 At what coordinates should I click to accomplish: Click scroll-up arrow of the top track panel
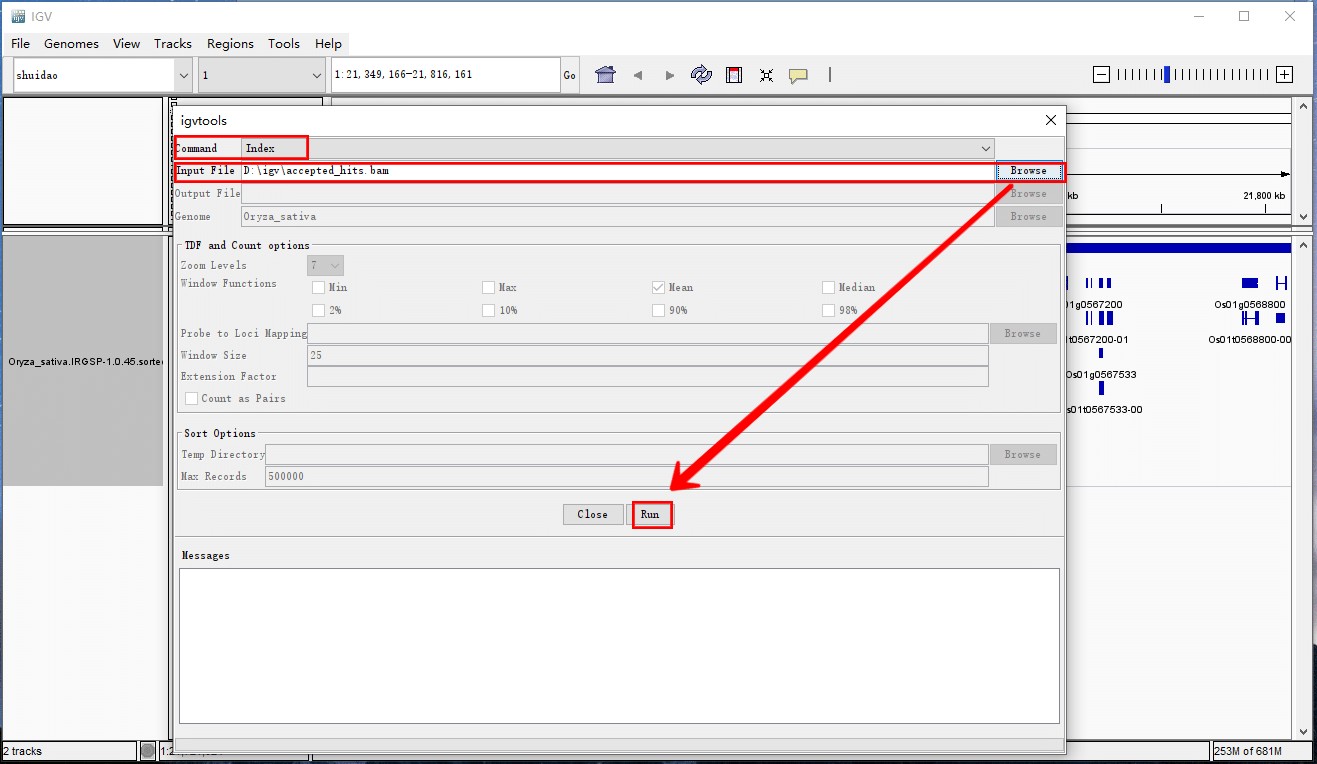1302,104
